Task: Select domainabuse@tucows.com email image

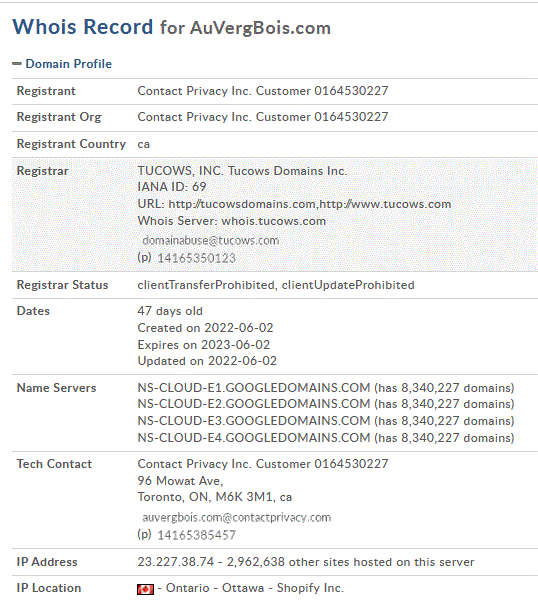Action: coord(210,241)
